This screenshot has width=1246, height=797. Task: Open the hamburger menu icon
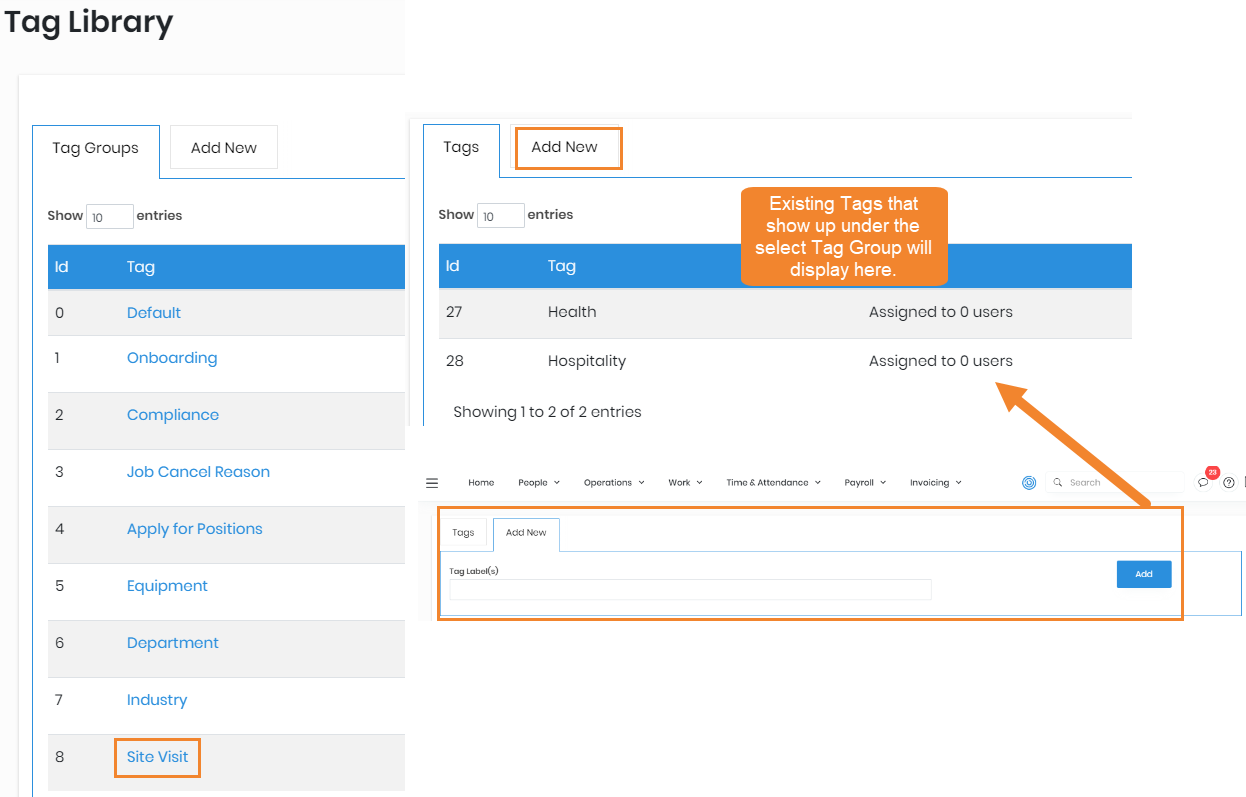432,483
